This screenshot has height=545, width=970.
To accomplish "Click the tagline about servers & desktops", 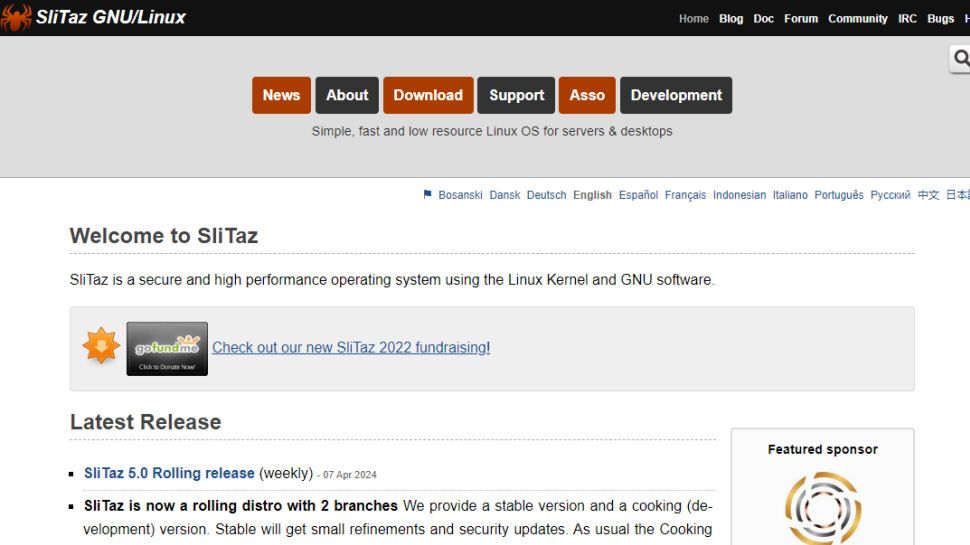I will [x=492, y=131].
